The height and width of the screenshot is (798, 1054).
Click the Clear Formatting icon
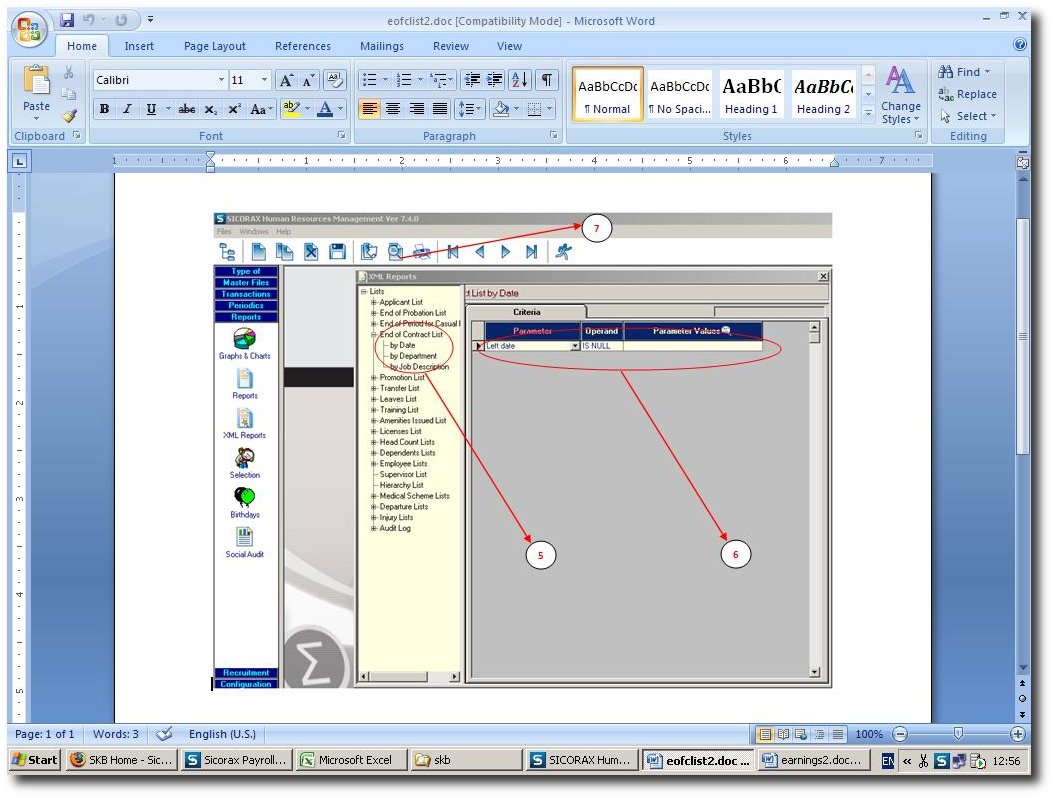pos(335,80)
